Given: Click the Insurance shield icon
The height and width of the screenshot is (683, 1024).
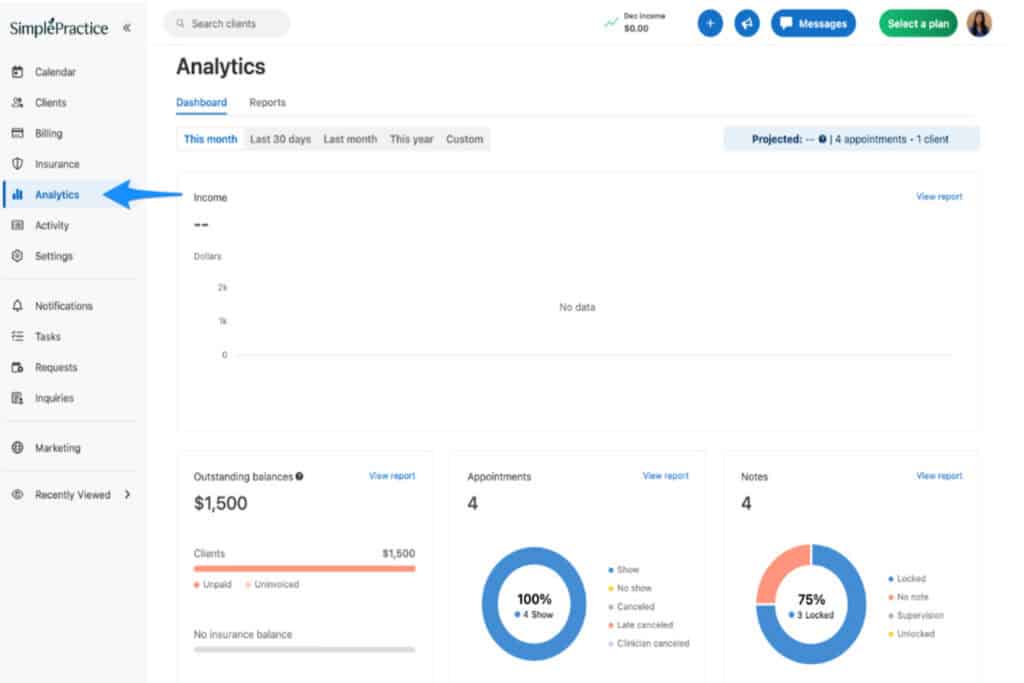Looking at the screenshot, I should point(17,164).
